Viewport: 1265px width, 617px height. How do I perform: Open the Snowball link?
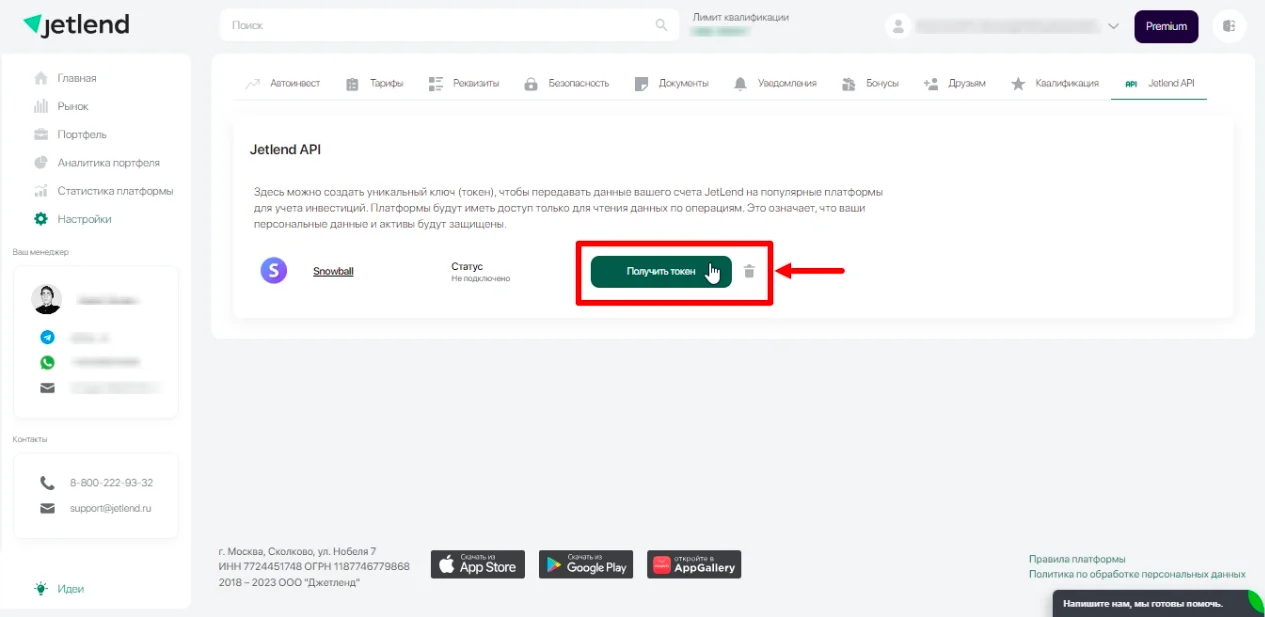pos(333,271)
